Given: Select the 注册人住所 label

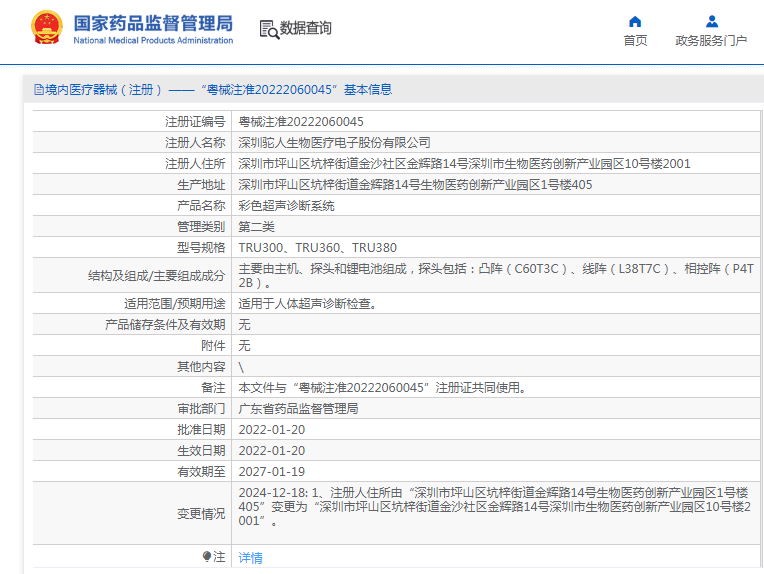Looking at the screenshot, I should 195,163.
